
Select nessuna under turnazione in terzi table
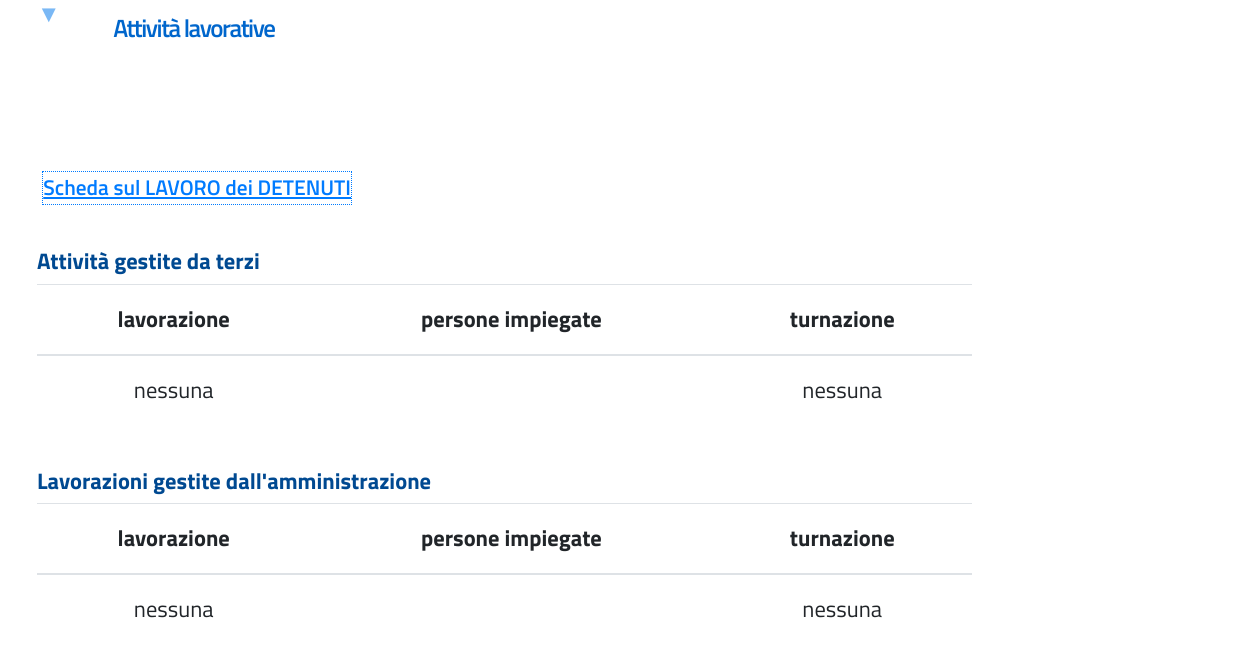842,391
